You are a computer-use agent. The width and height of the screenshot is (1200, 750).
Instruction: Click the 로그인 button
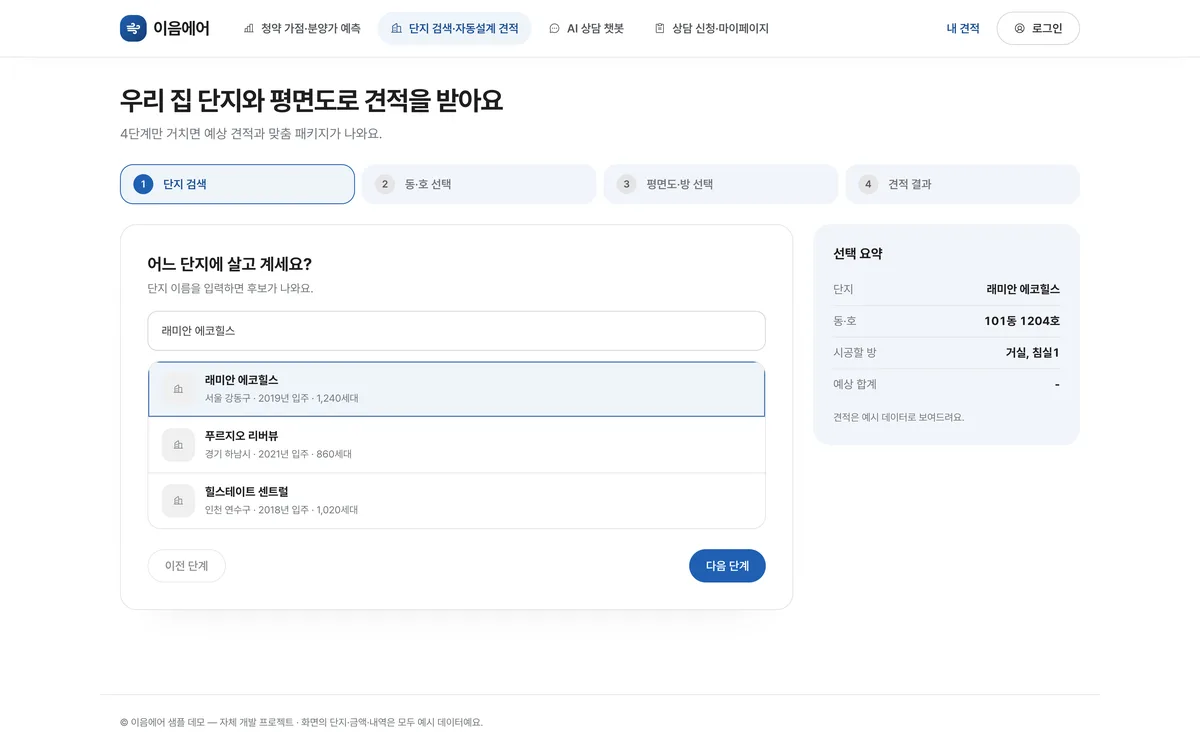(x=1038, y=29)
